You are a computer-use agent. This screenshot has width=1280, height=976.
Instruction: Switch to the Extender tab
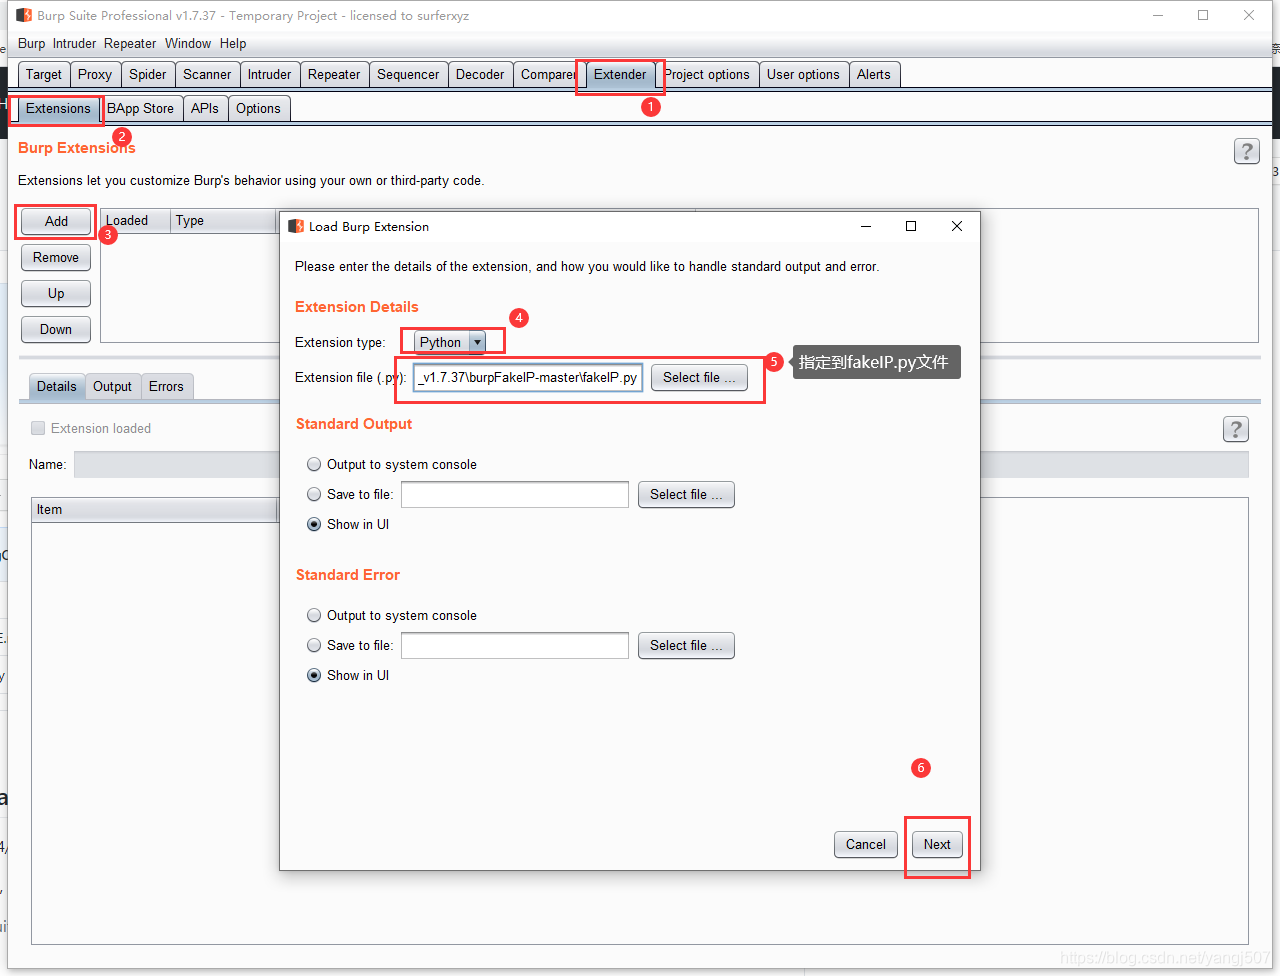coord(620,74)
